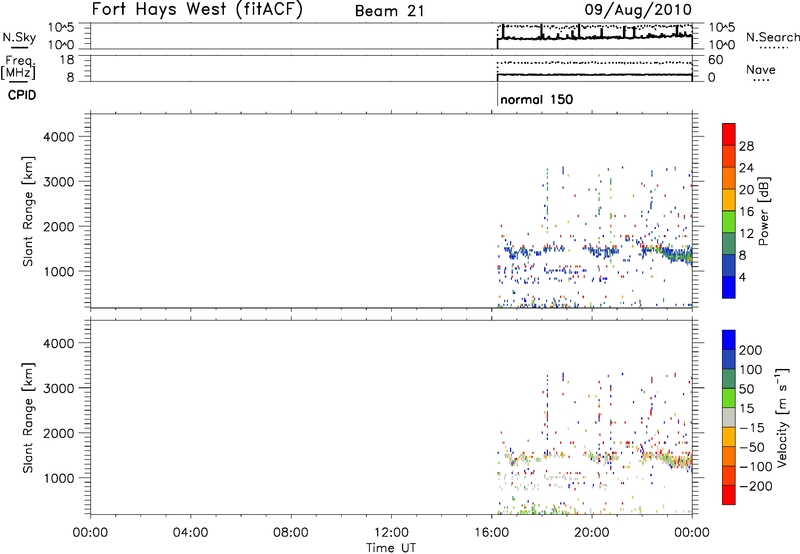Click the 'Nave' legend label
This screenshot has width=800, height=554.
point(760,70)
